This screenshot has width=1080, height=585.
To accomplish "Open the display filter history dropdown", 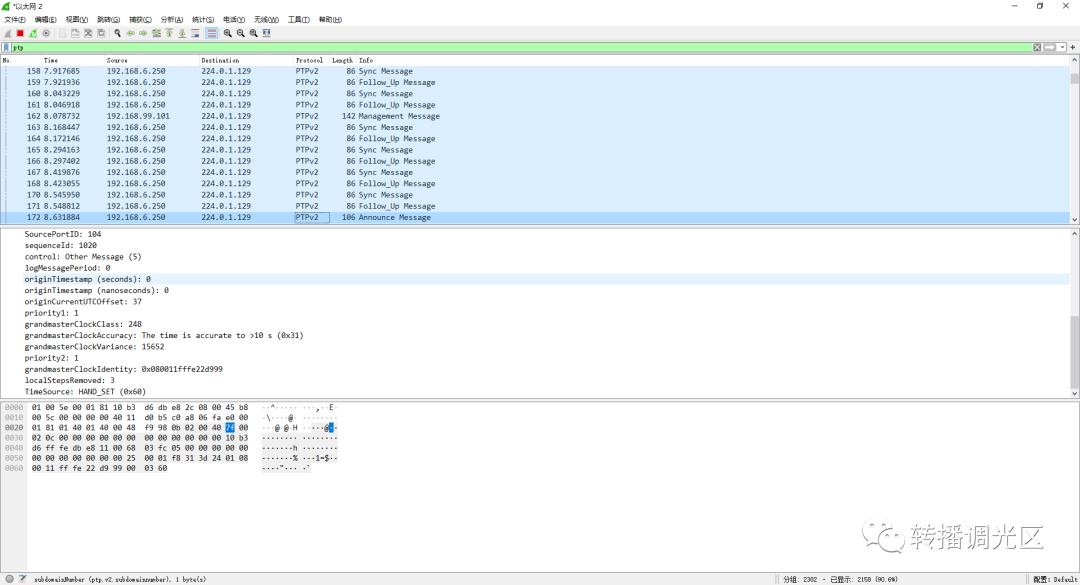I will [1062, 47].
